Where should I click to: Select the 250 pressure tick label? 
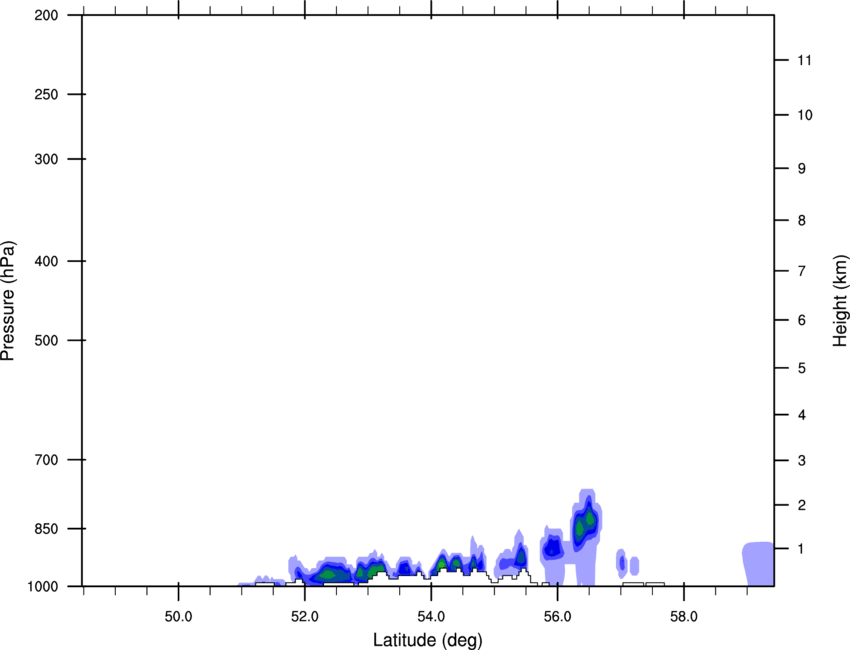click(x=46, y=94)
